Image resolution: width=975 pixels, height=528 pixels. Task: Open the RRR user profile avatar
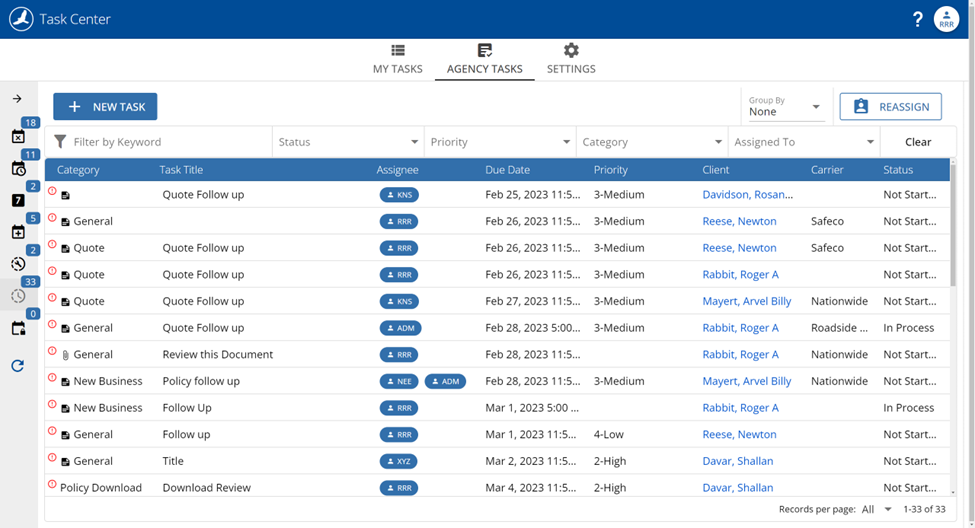(946, 19)
